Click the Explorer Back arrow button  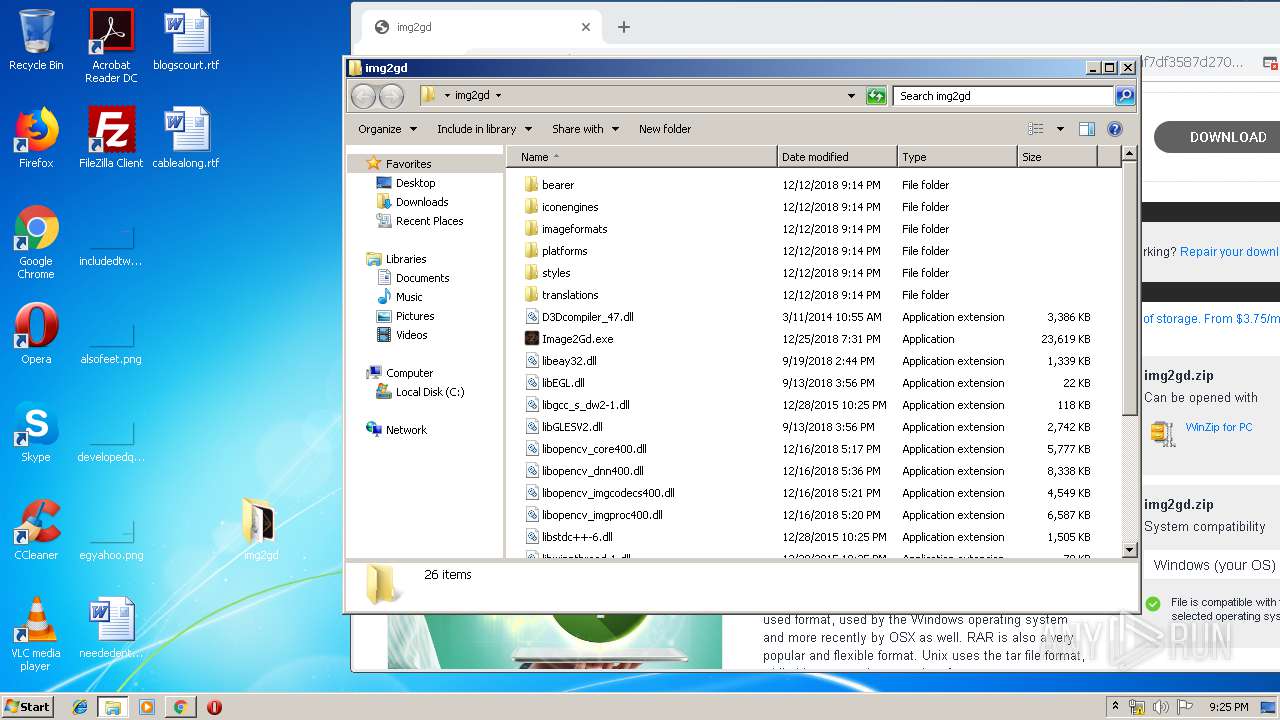363,96
